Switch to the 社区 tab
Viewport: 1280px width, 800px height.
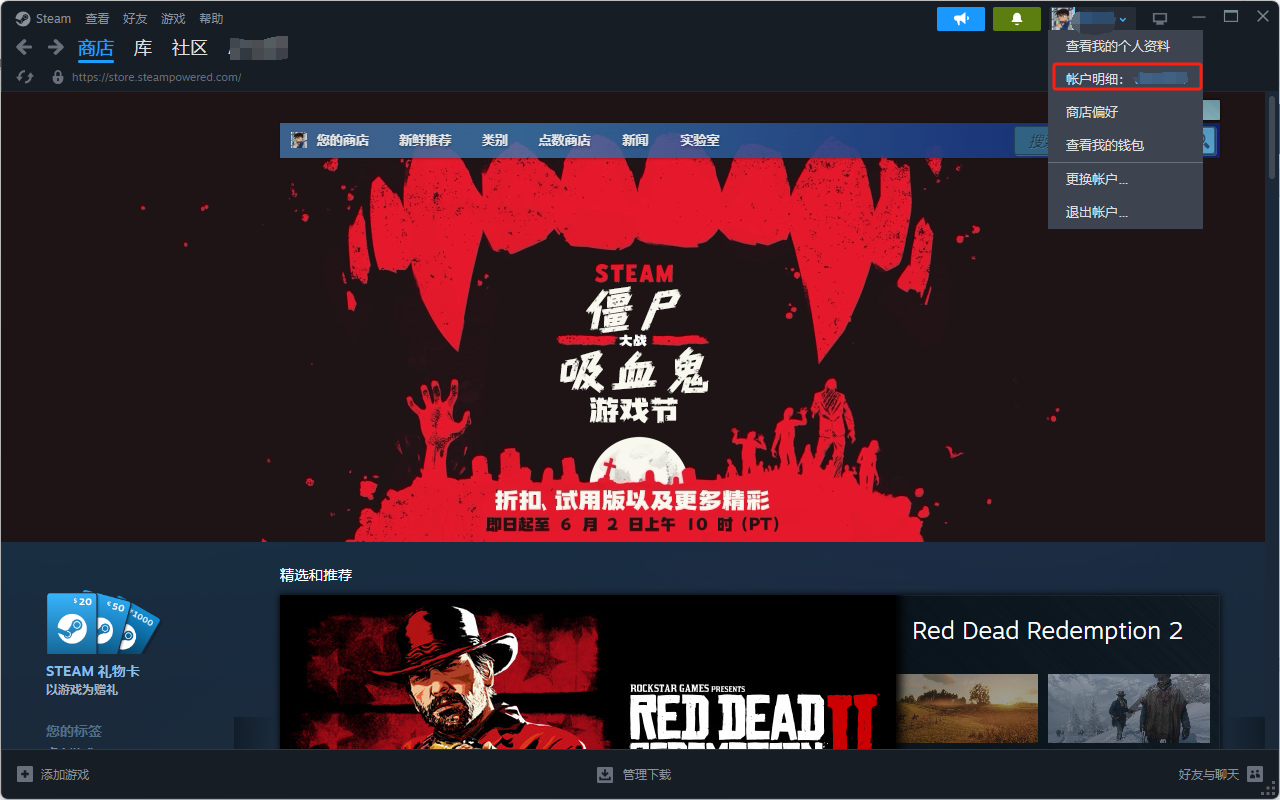(190, 48)
